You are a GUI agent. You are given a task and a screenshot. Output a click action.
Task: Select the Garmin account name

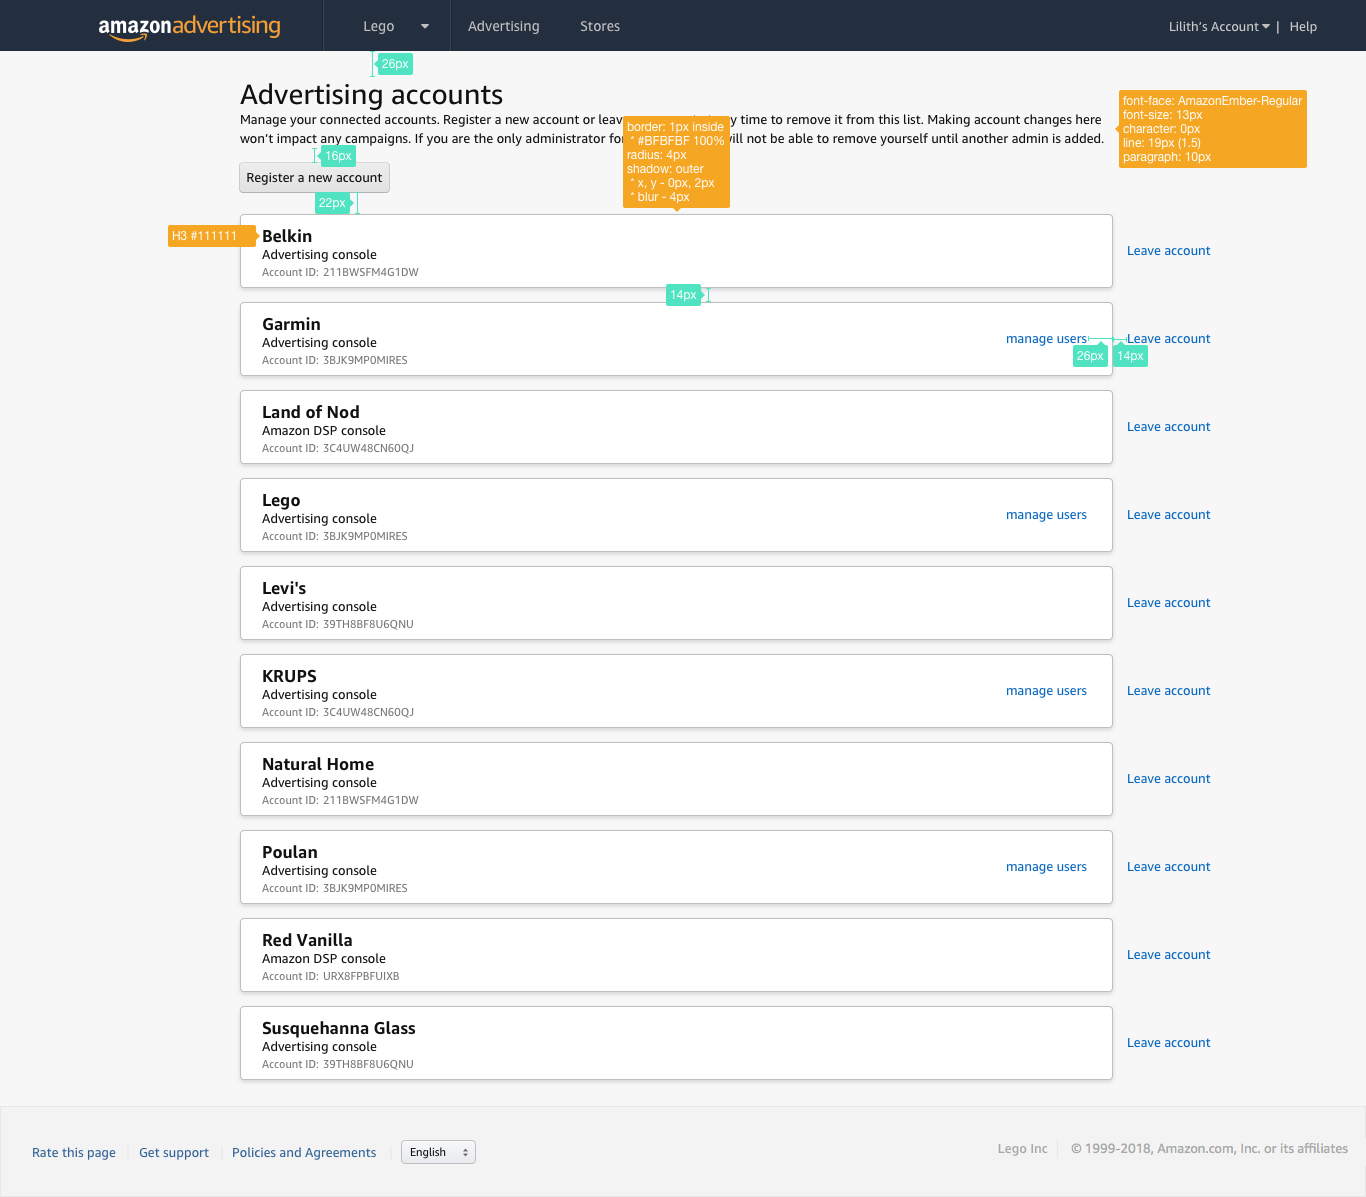tap(291, 324)
